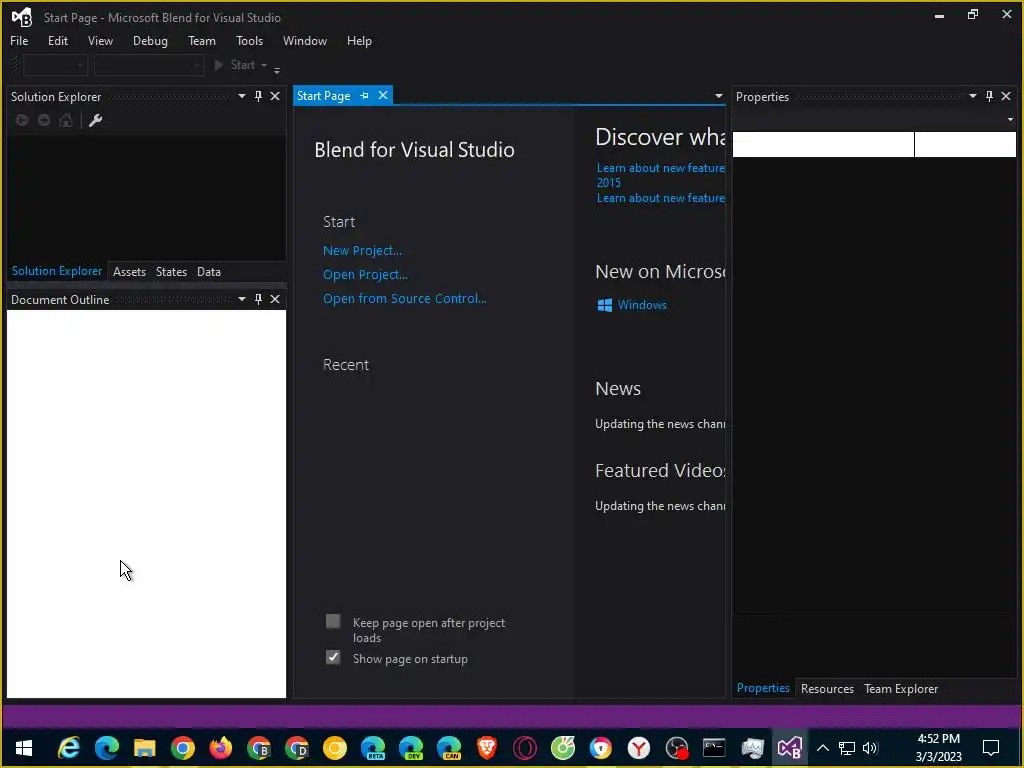Switch to the Data tab
Viewport: 1024px width, 768px height.
(x=209, y=272)
